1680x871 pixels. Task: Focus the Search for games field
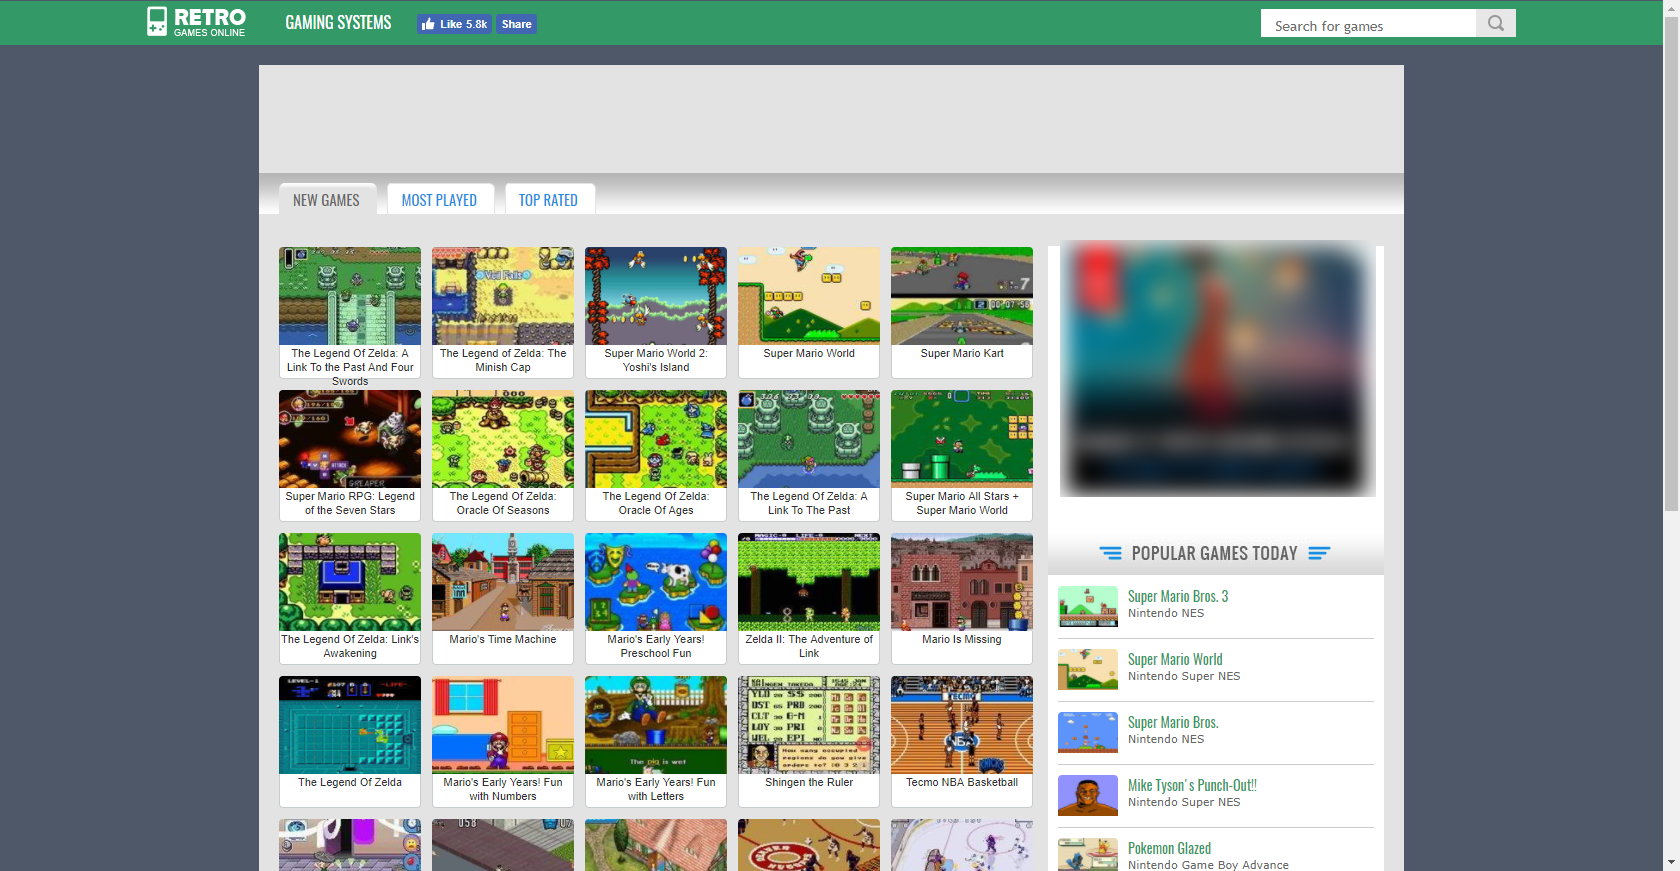[x=1368, y=23]
